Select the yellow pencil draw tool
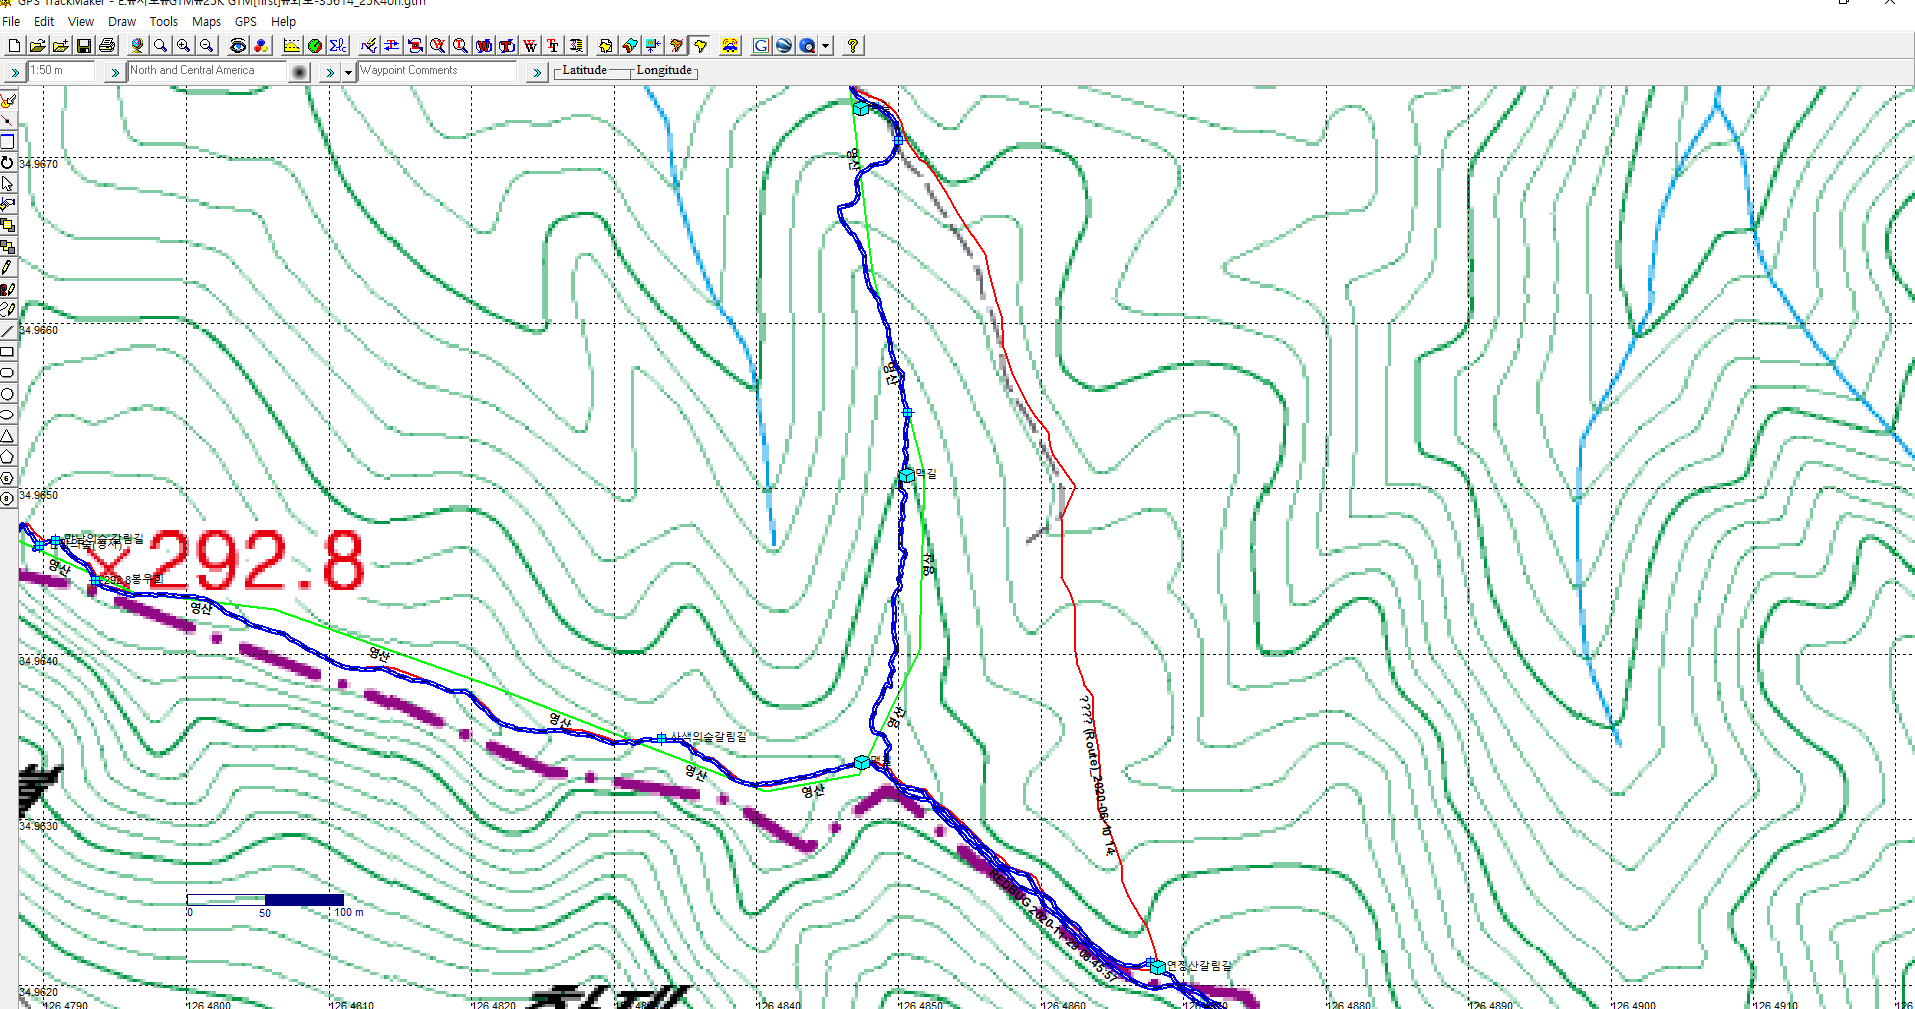 point(8,268)
